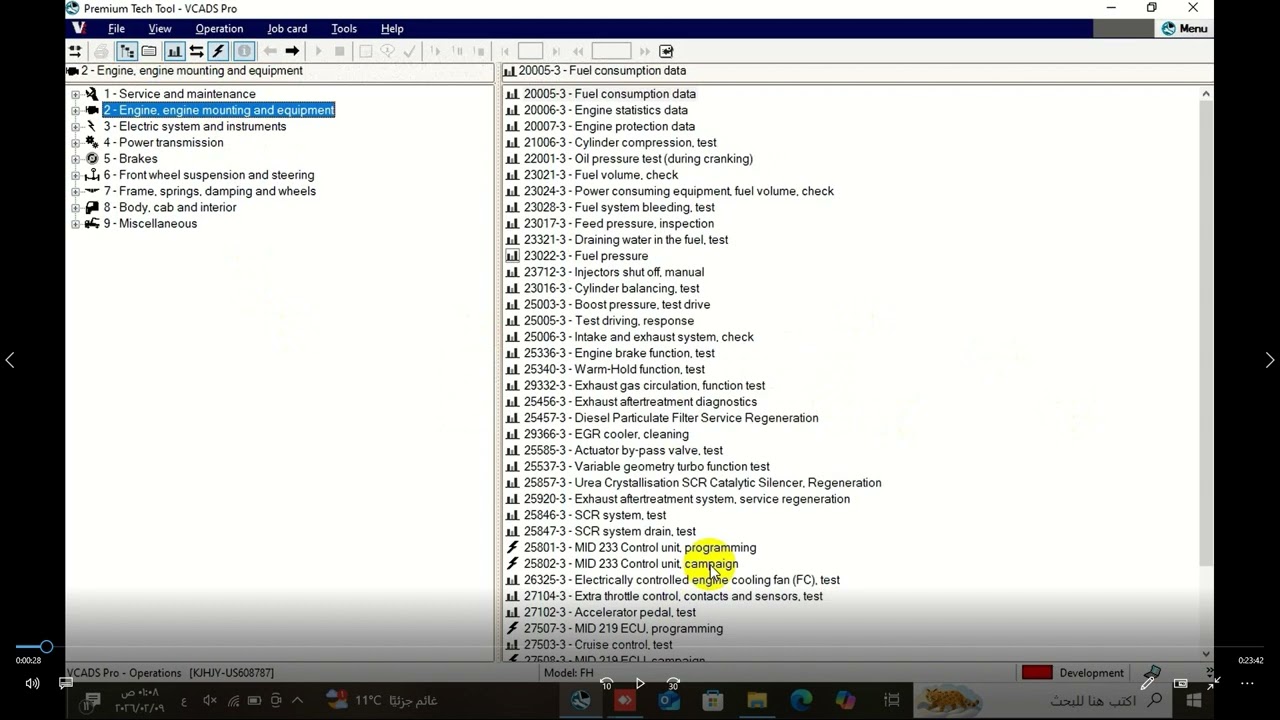1280x720 pixels.
Task: Click the connect/disconnect vehicle toolbar icon
Action: 75,51
